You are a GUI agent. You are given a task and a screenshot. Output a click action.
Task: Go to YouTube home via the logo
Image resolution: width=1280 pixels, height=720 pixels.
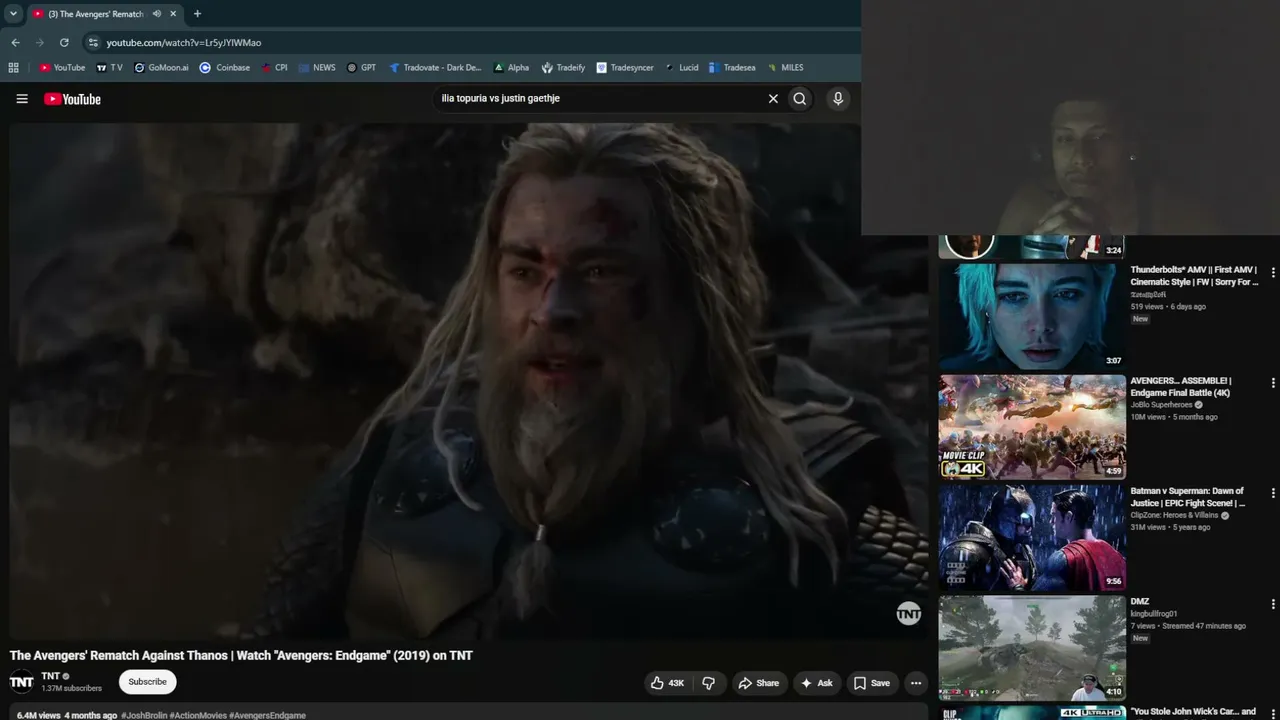pyautogui.click(x=72, y=99)
